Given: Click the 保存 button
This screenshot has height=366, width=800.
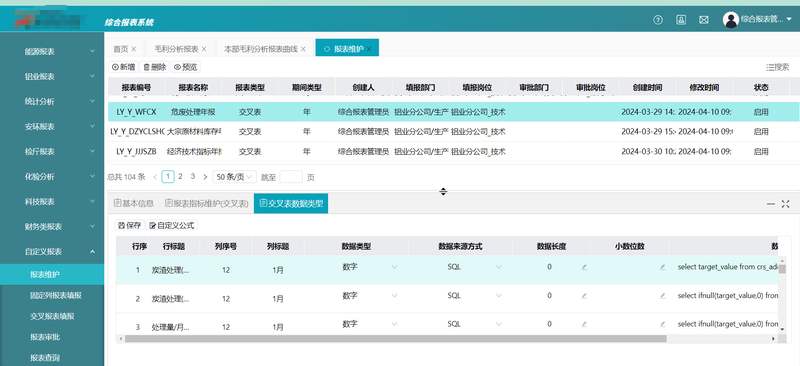Looking at the screenshot, I should pos(130,225).
